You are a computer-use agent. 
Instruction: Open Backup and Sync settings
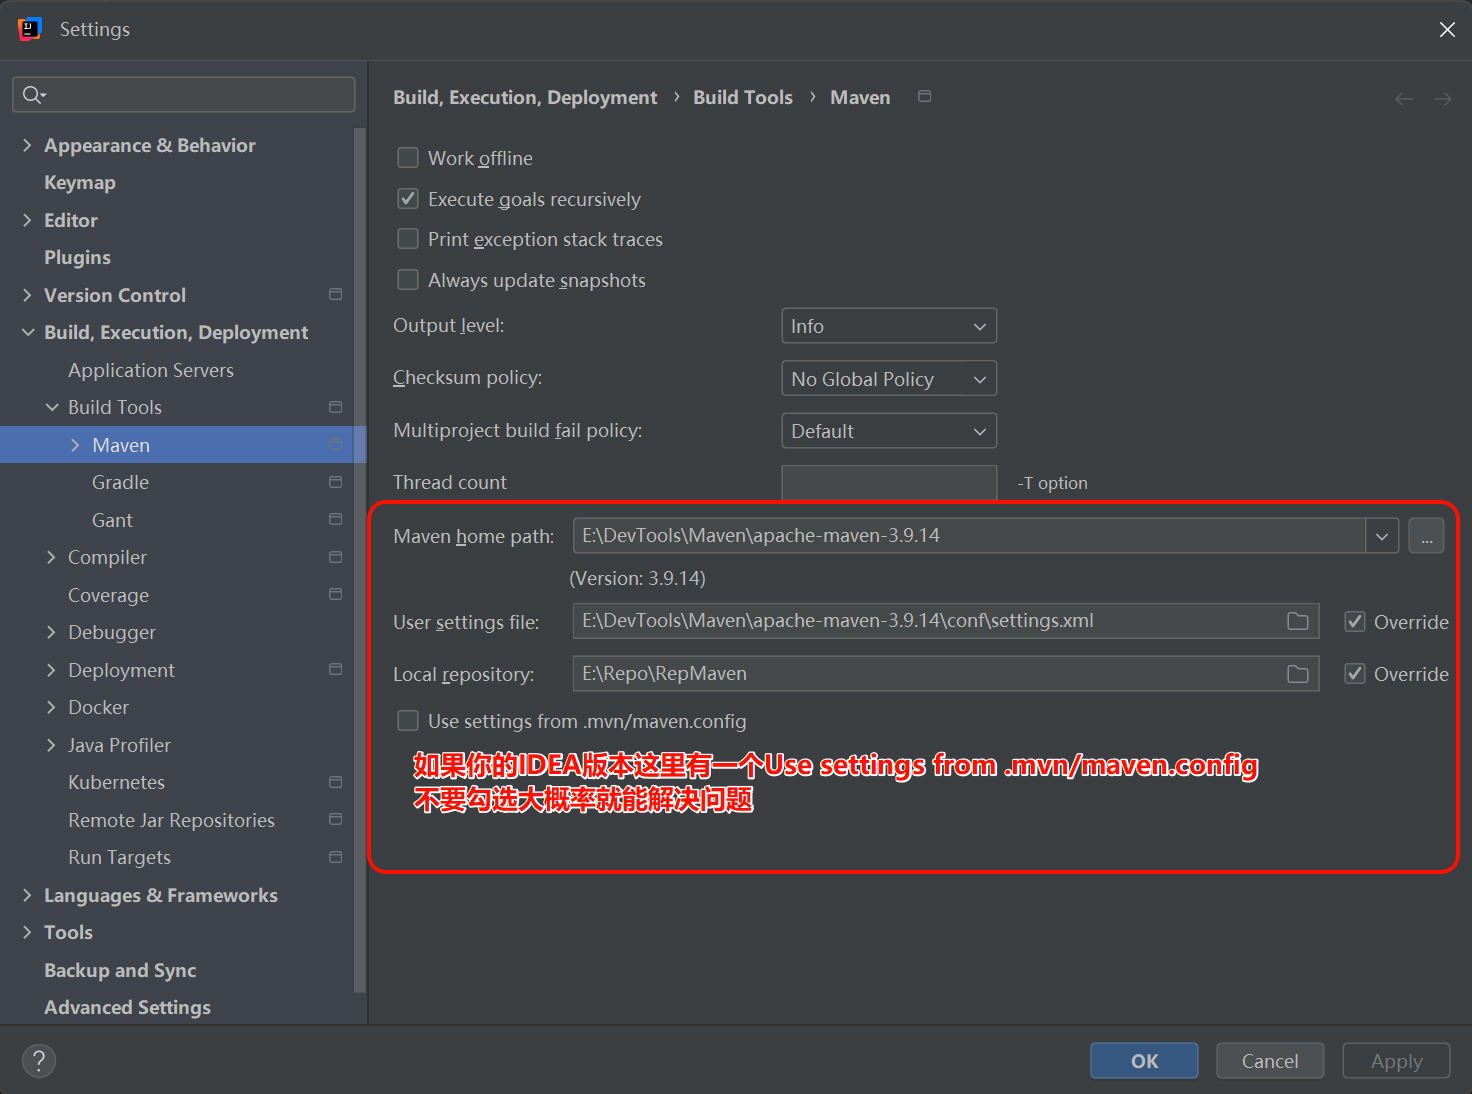coord(120,970)
